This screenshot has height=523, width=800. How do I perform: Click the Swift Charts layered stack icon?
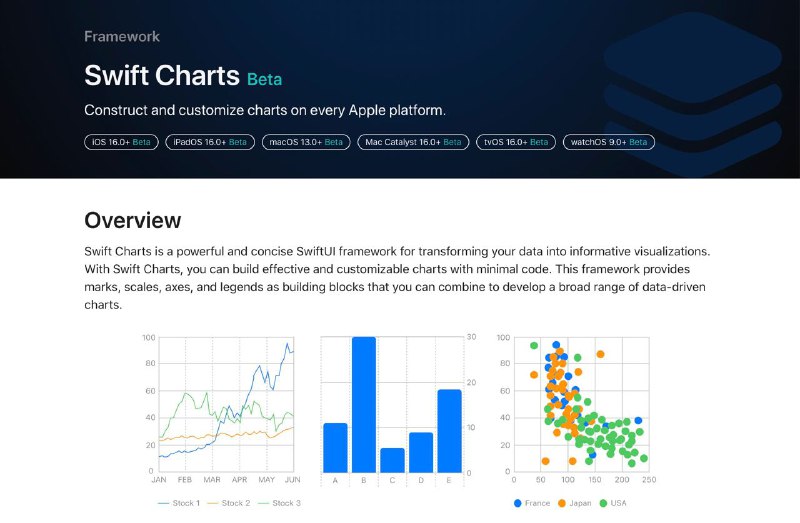[693, 93]
